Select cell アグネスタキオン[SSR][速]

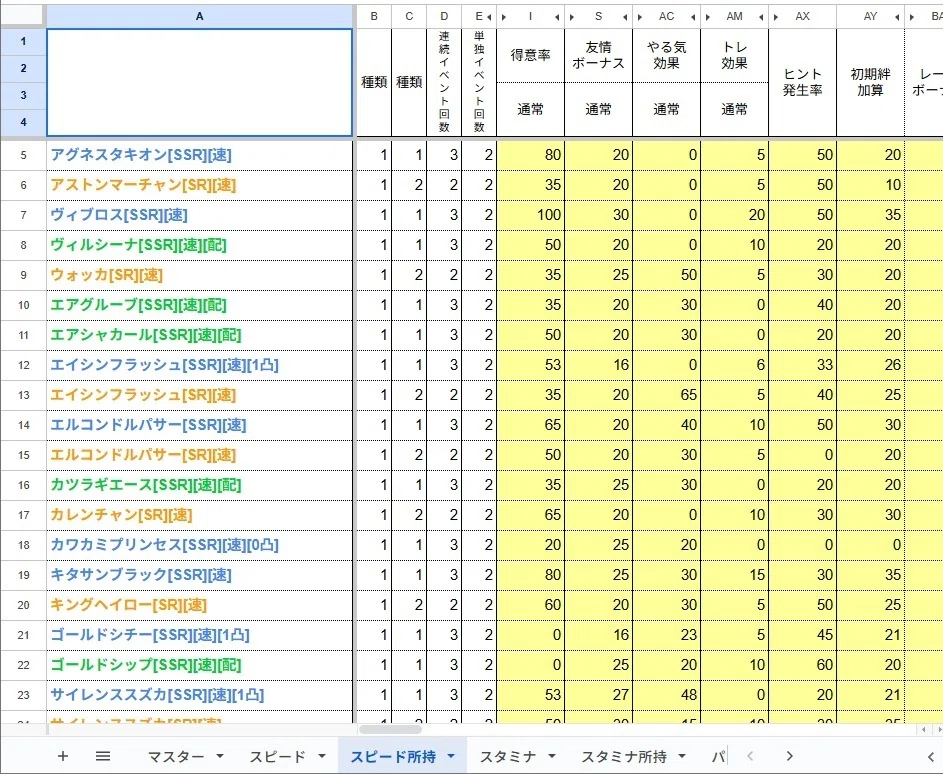coord(200,155)
